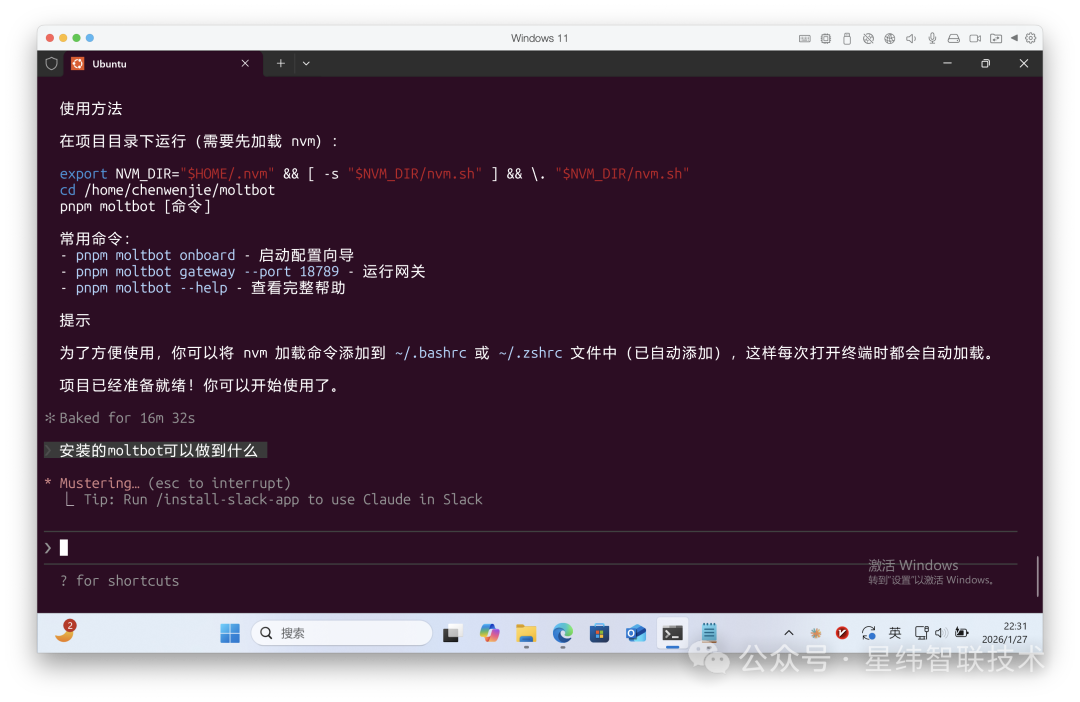Select the Ubuntu terminal tab
This screenshot has height=702, width=1080.
150,63
